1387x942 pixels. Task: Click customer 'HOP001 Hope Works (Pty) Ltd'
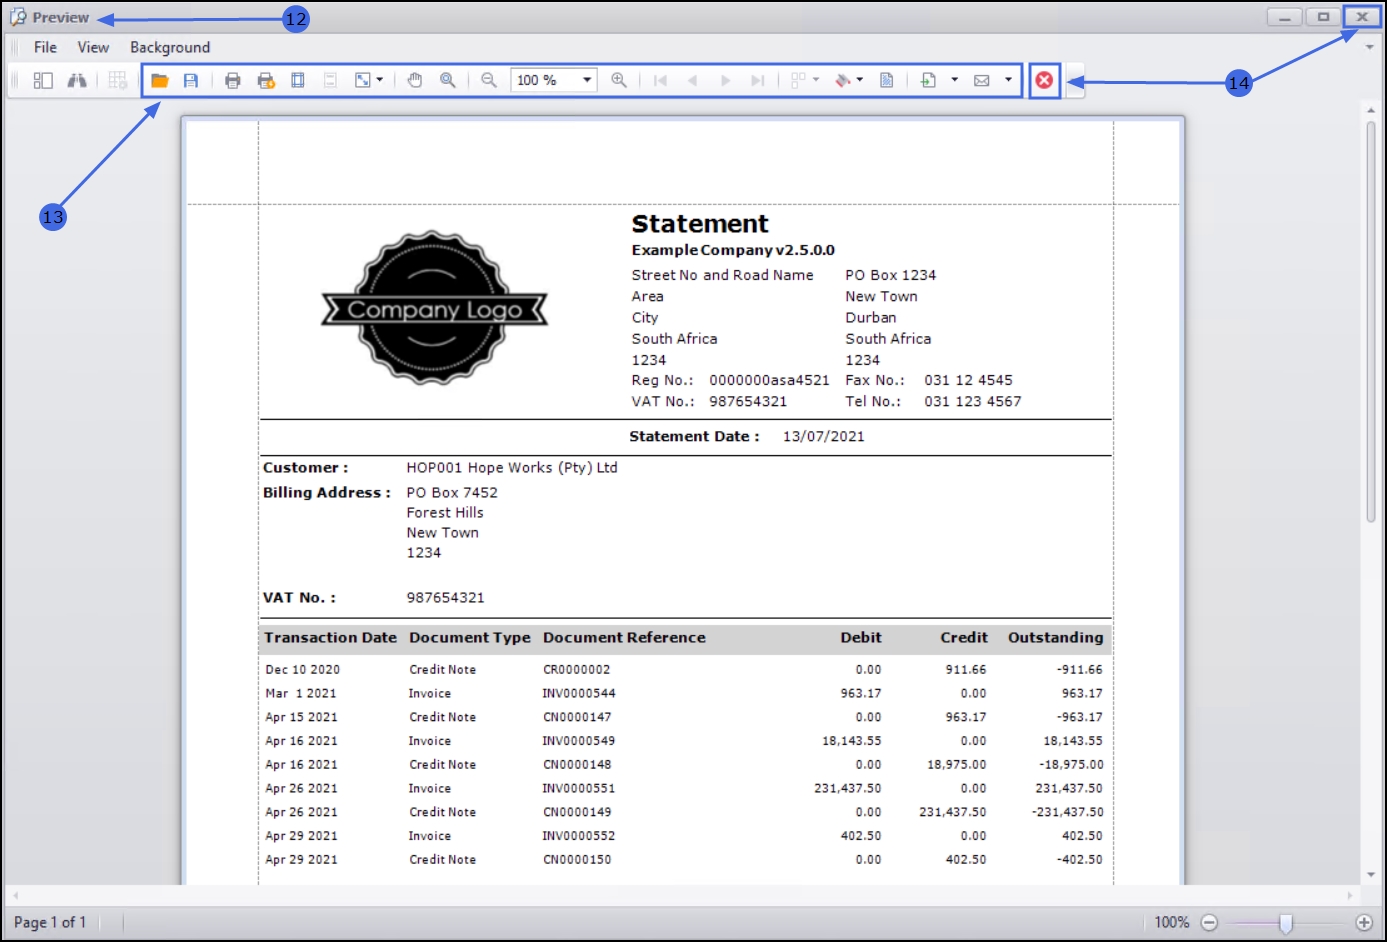point(512,467)
